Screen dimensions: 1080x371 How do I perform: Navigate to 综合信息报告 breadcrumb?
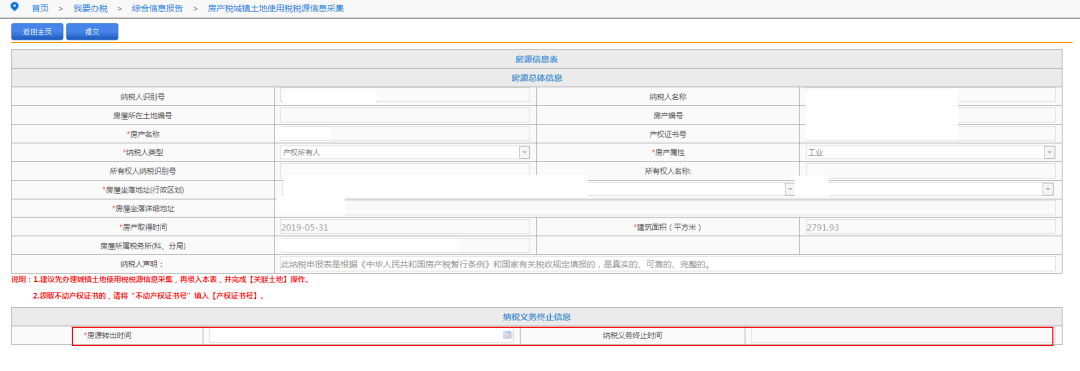pos(157,8)
